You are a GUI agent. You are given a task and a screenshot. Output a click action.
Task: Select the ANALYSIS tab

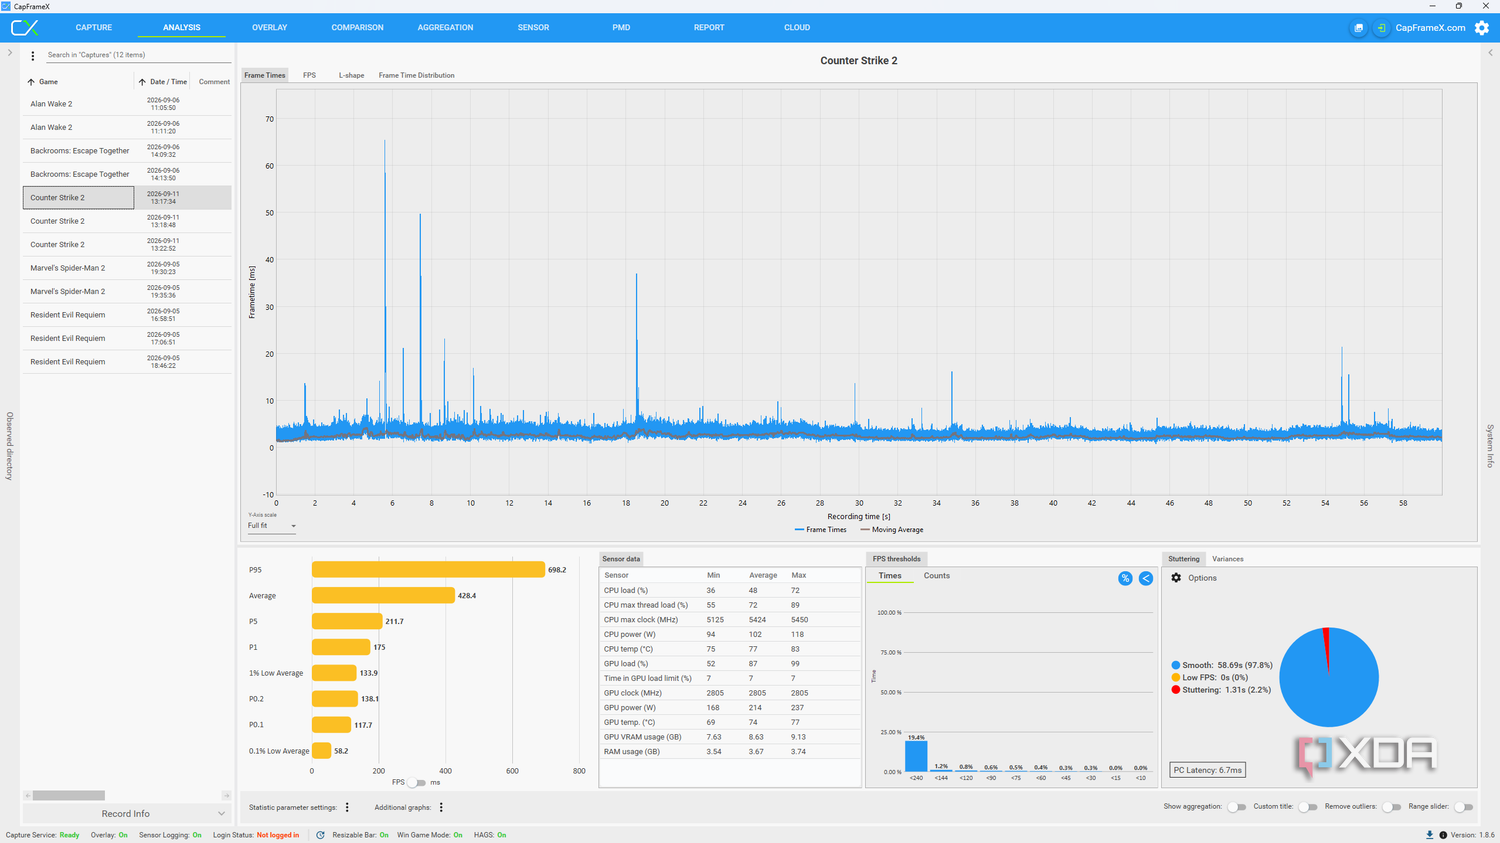(x=182, y=28)
